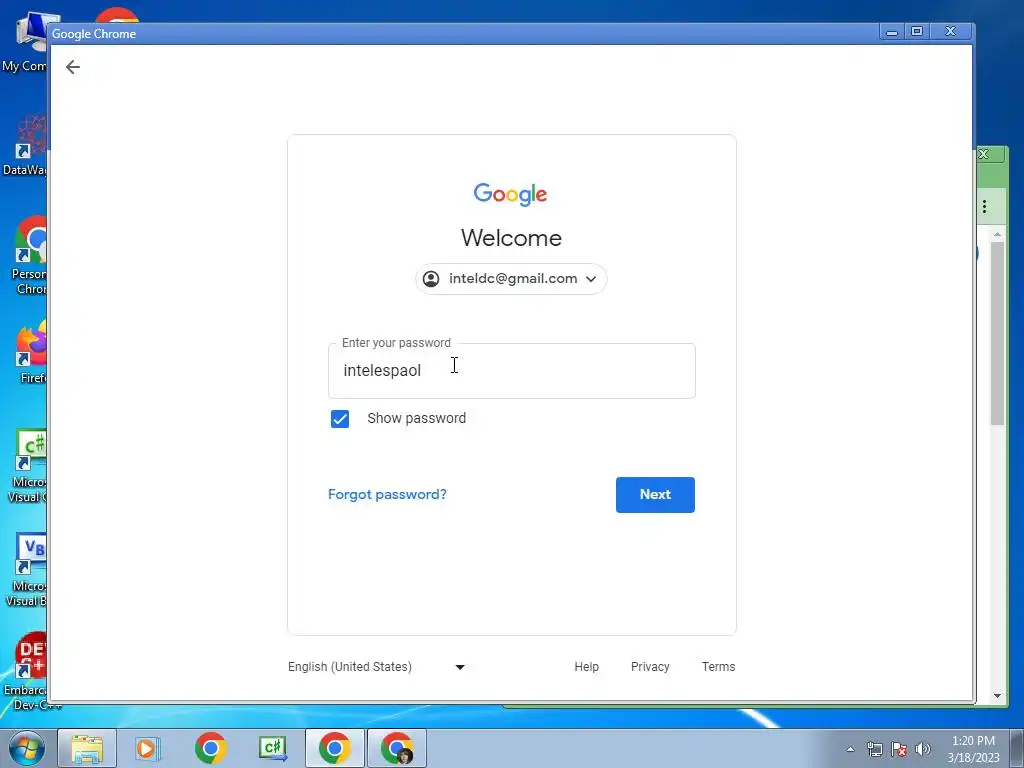
Task: Select the DataWa desktop shortcut
Action: [x=24, y=146]
